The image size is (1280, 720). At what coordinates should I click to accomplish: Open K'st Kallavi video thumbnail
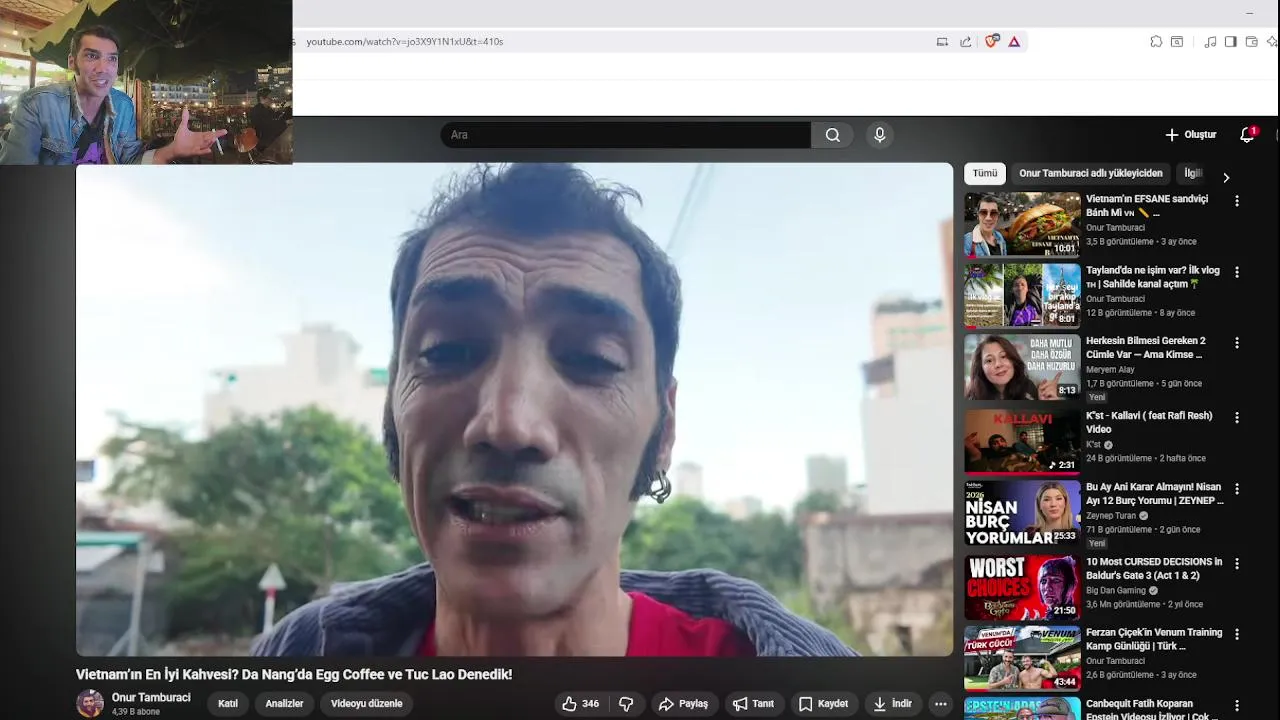(1022, 441)
